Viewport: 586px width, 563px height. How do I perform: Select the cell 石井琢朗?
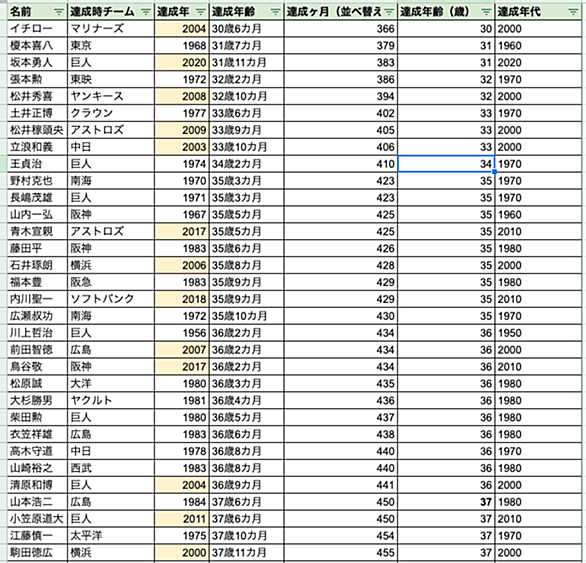point(37,265)
